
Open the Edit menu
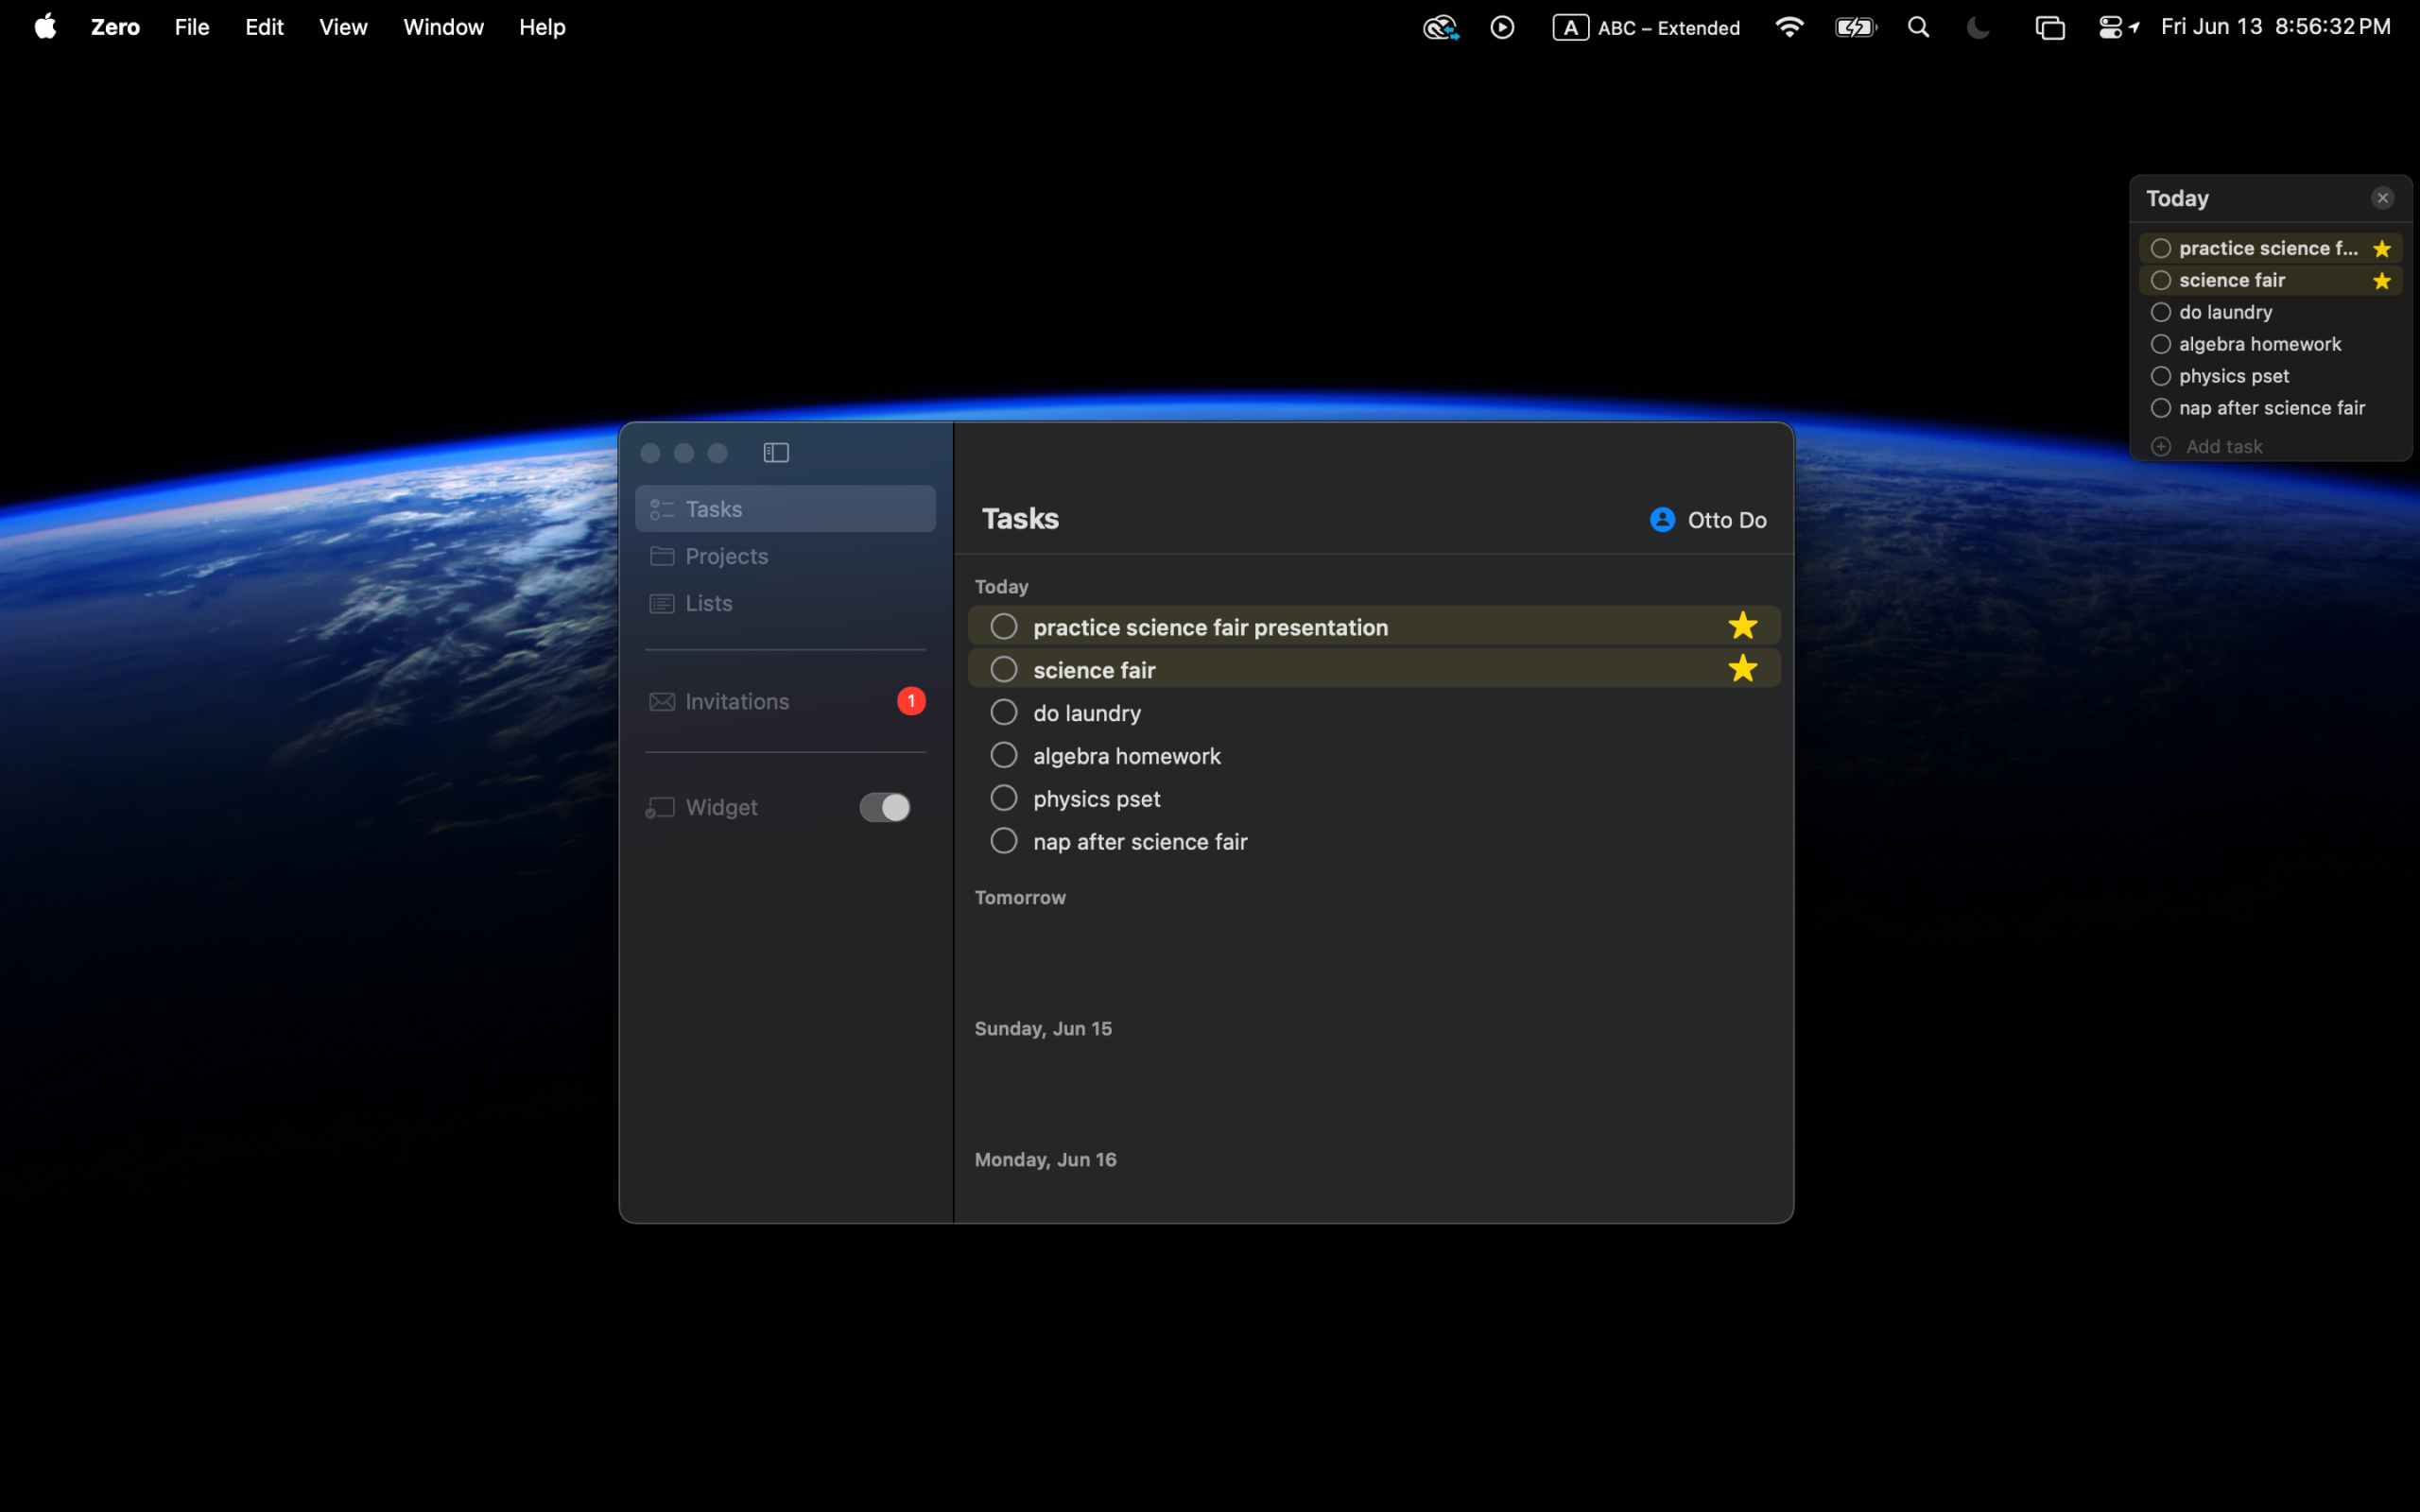pos(264,27)
